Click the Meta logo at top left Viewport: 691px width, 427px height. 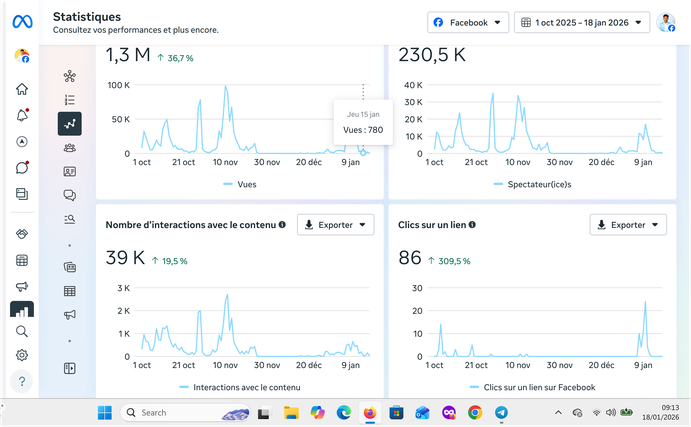(22, 21)
